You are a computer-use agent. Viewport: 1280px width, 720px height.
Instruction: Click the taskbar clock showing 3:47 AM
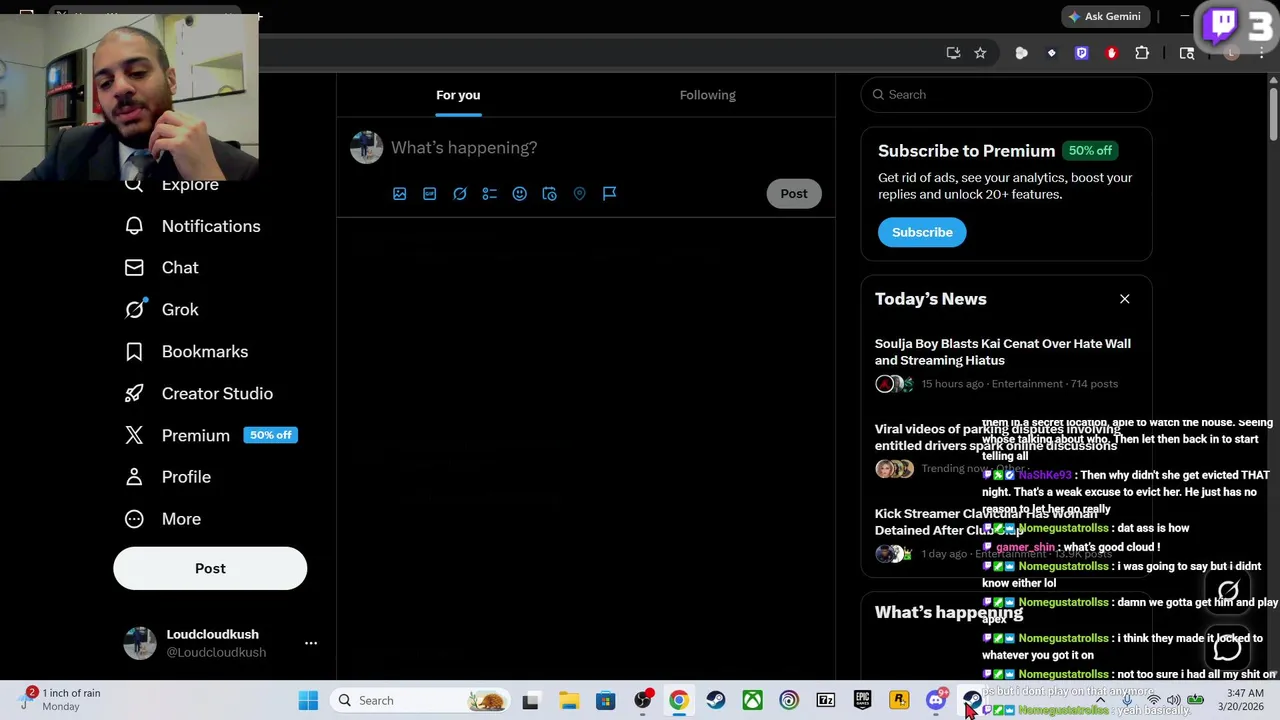point(1241,700)
